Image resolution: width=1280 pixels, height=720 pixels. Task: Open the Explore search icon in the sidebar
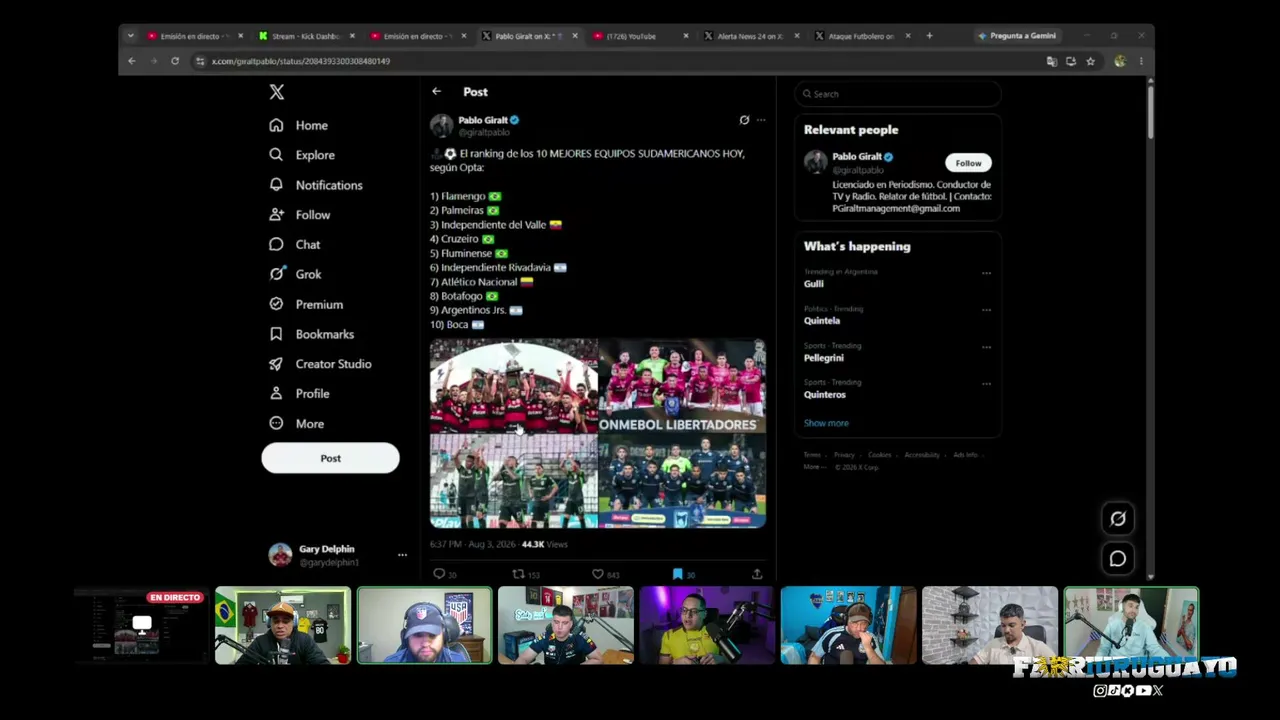pyautogui.click(x=276, y=155)
